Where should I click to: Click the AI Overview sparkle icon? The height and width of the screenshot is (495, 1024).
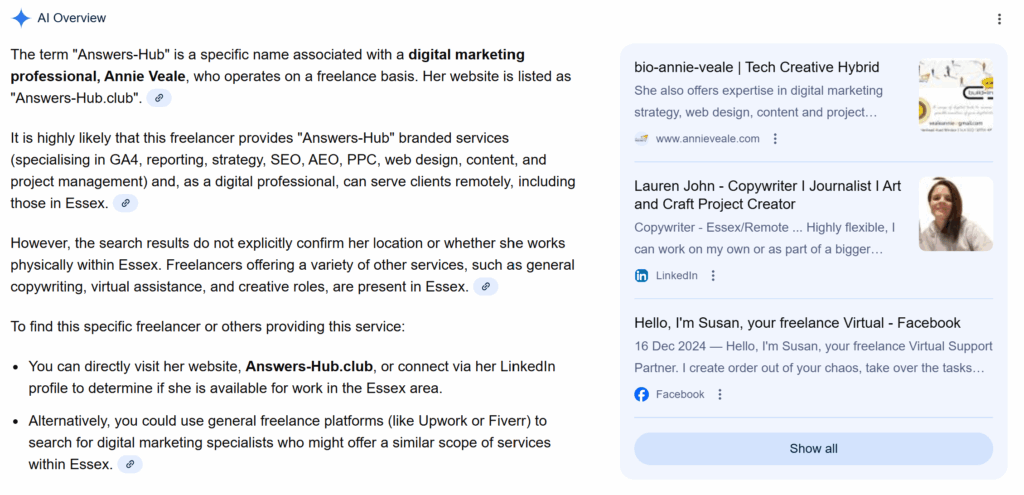pyautogui.click(x=20, y=18)
